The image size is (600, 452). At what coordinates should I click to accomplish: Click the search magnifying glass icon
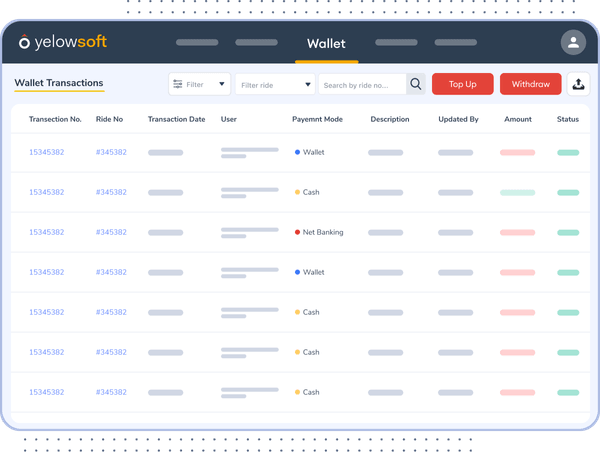(x=416, y=85)
